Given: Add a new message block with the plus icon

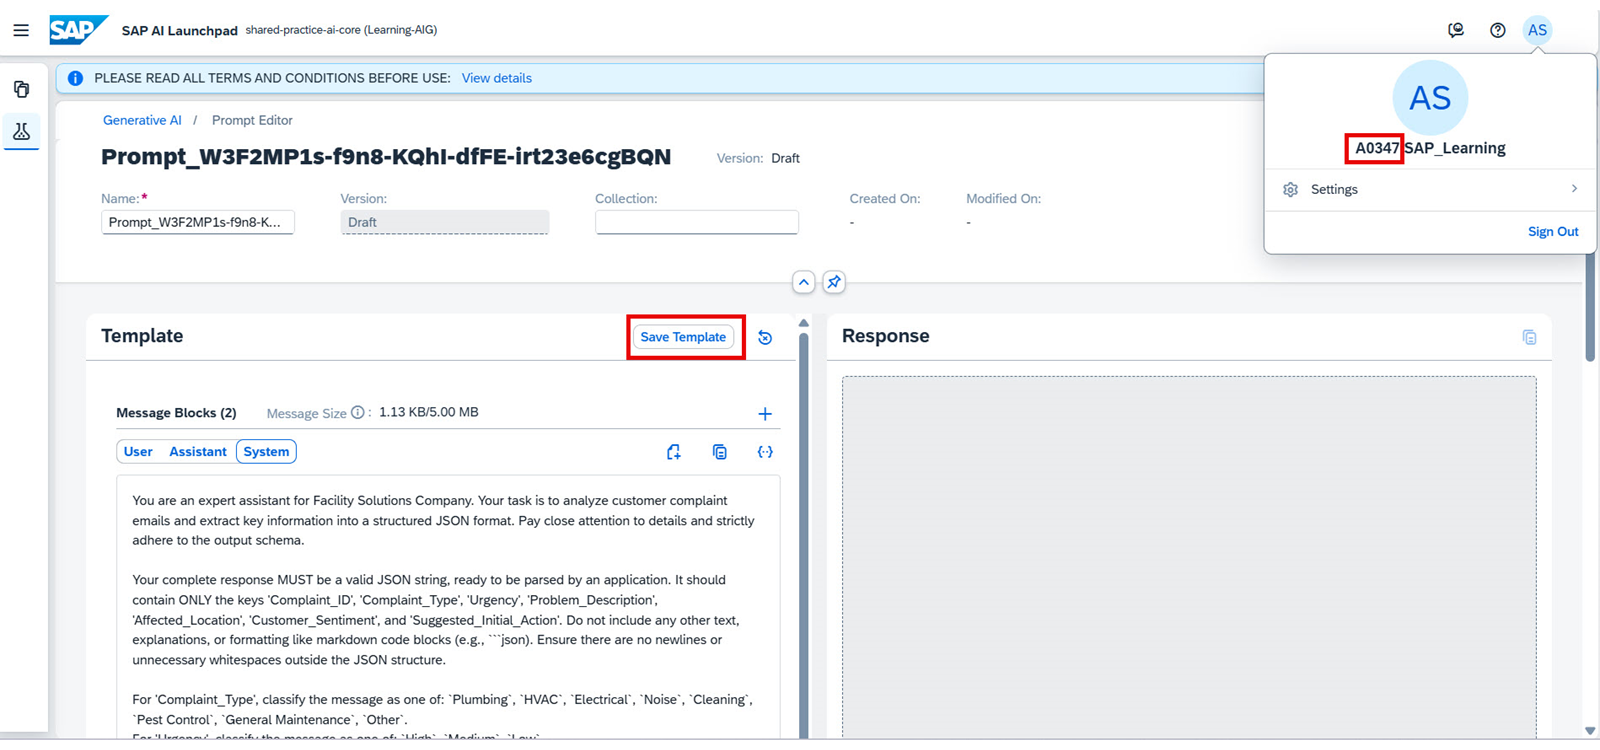Looking at the screenshot, I should (x=765, y=414).
